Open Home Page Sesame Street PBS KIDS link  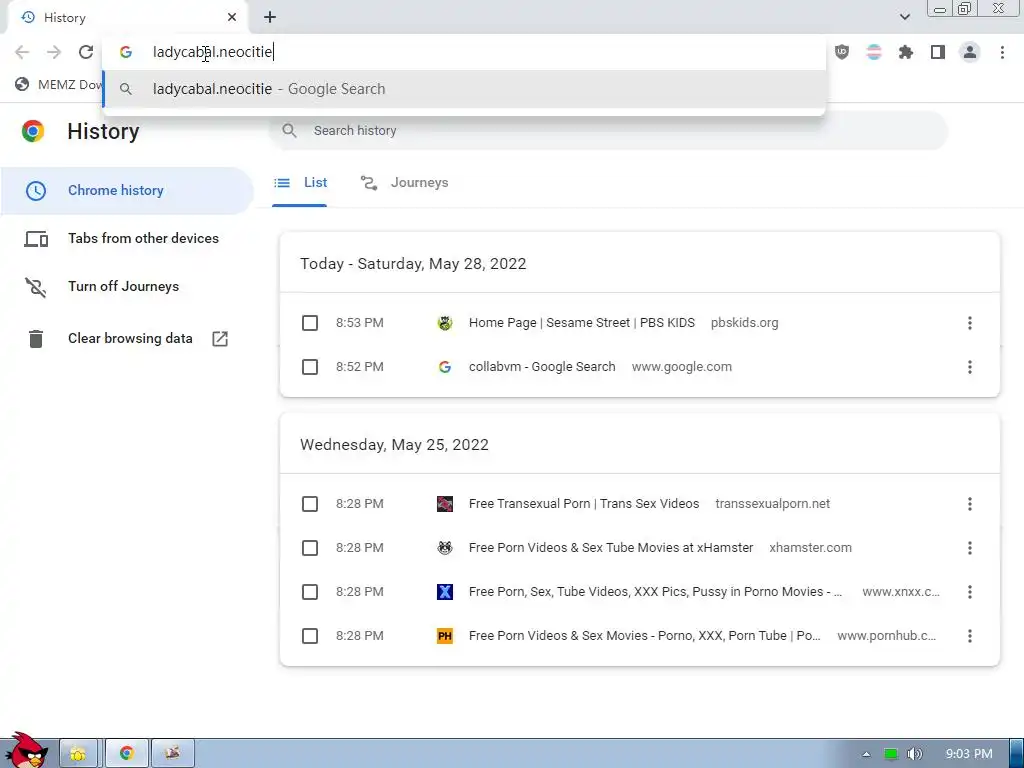[582, 323]
